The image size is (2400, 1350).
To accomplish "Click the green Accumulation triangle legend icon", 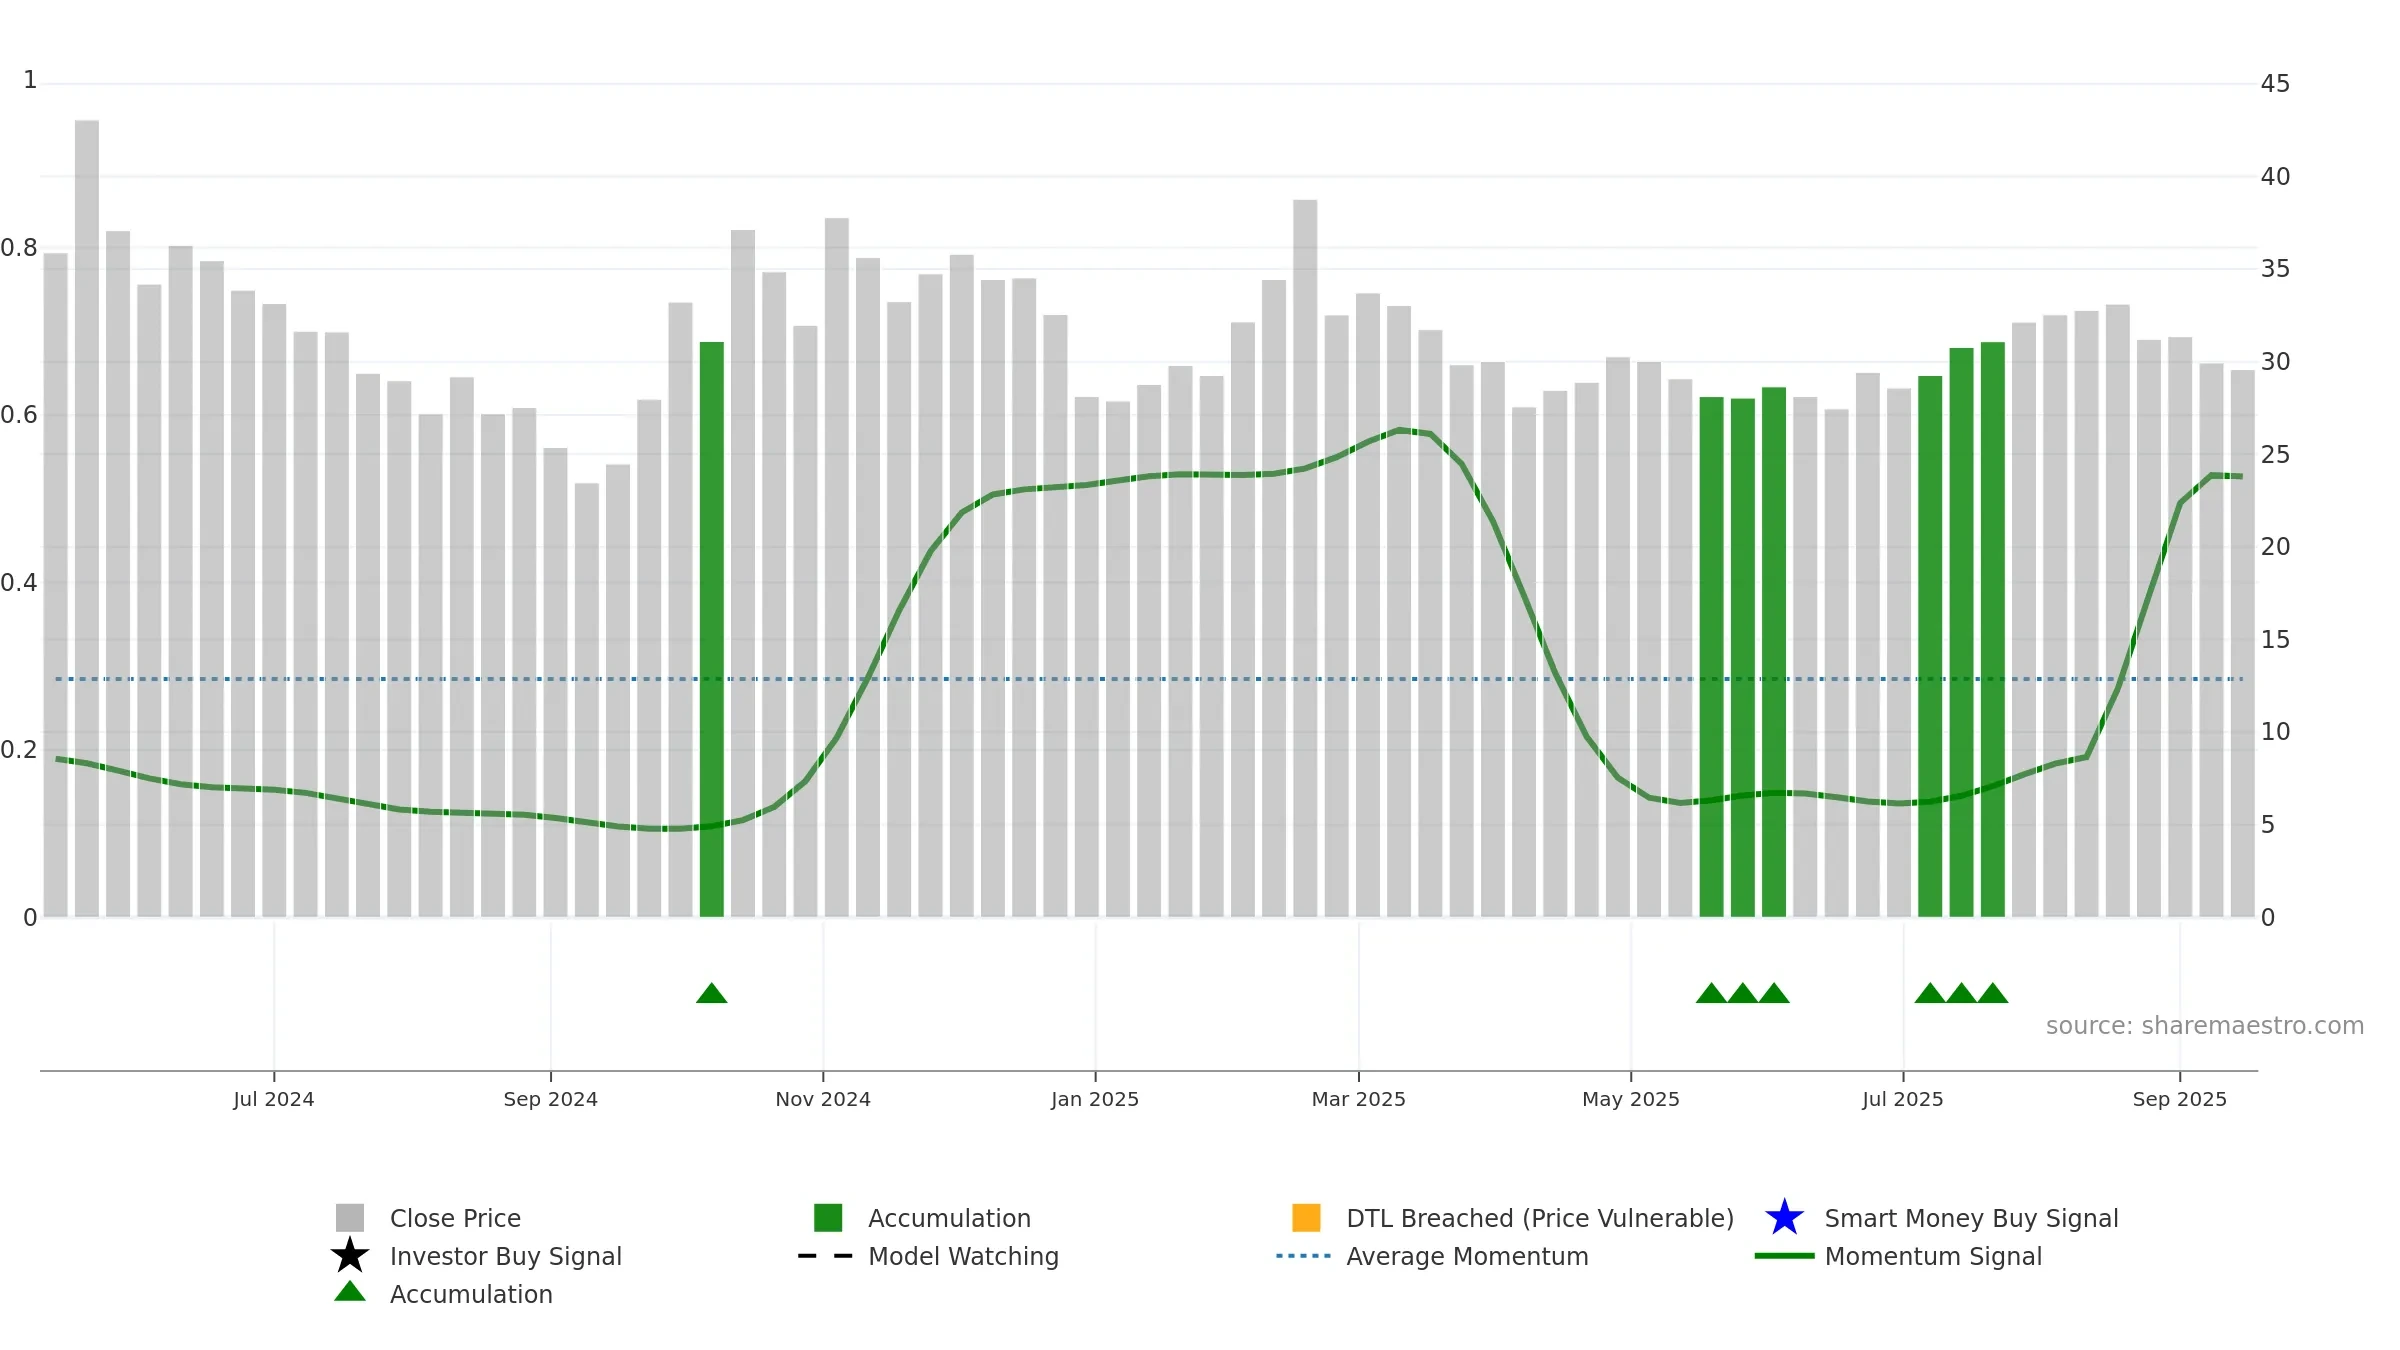I will coord(350,1291).
